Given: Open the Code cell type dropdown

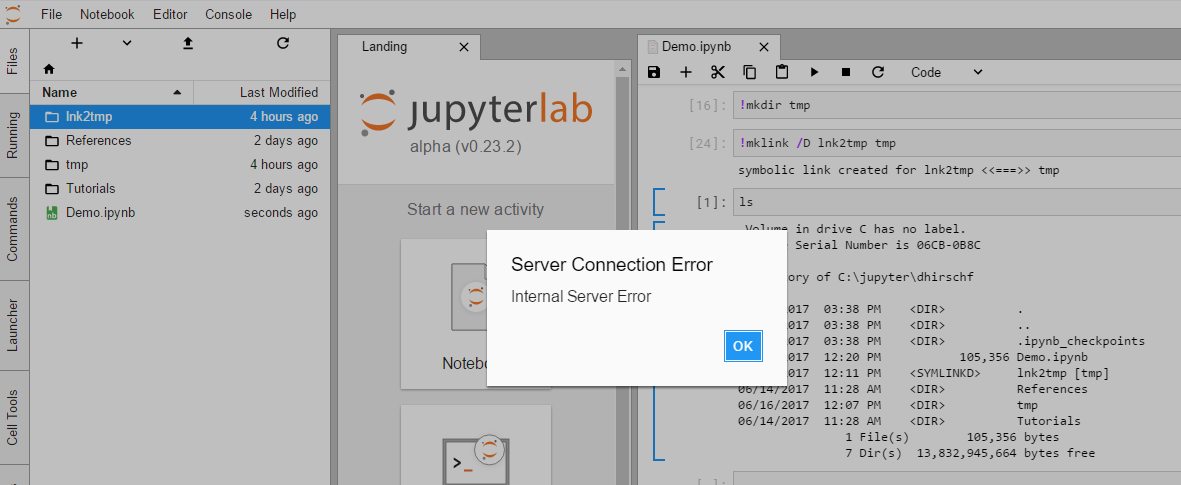Looking at the screenshot, I should point(947,72).
